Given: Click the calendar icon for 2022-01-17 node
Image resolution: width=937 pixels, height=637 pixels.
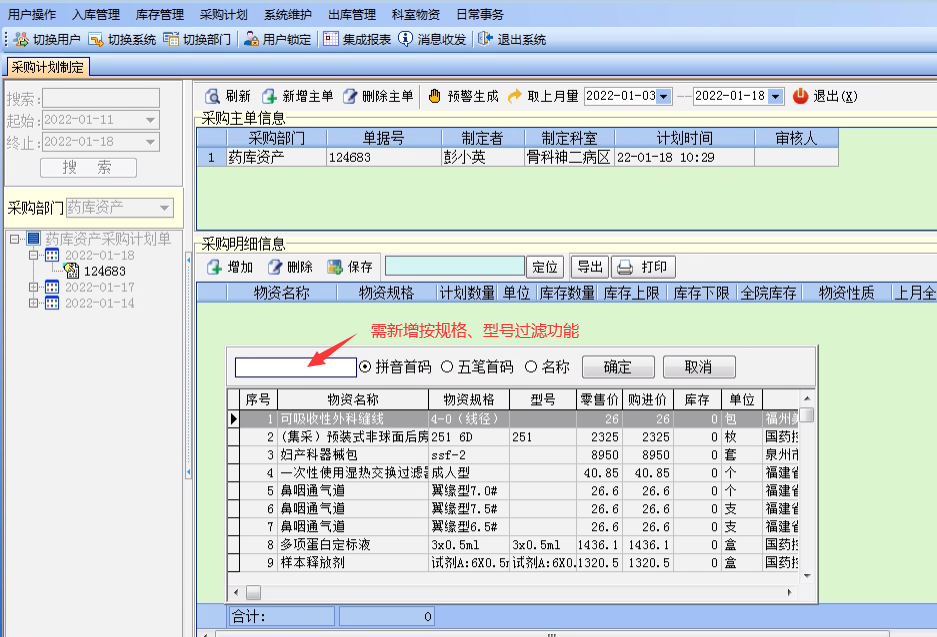Looking at the screenshot, I should coord(52,287).
